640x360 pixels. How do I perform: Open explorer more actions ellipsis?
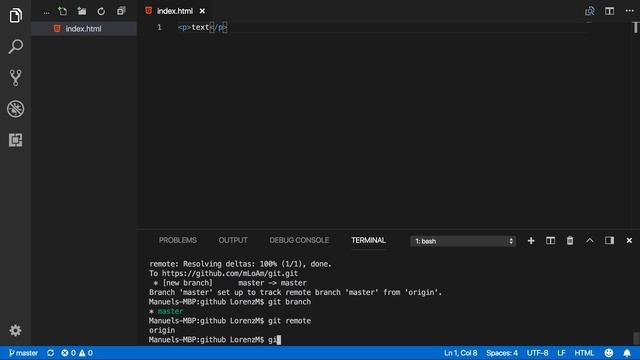point(47,12)
